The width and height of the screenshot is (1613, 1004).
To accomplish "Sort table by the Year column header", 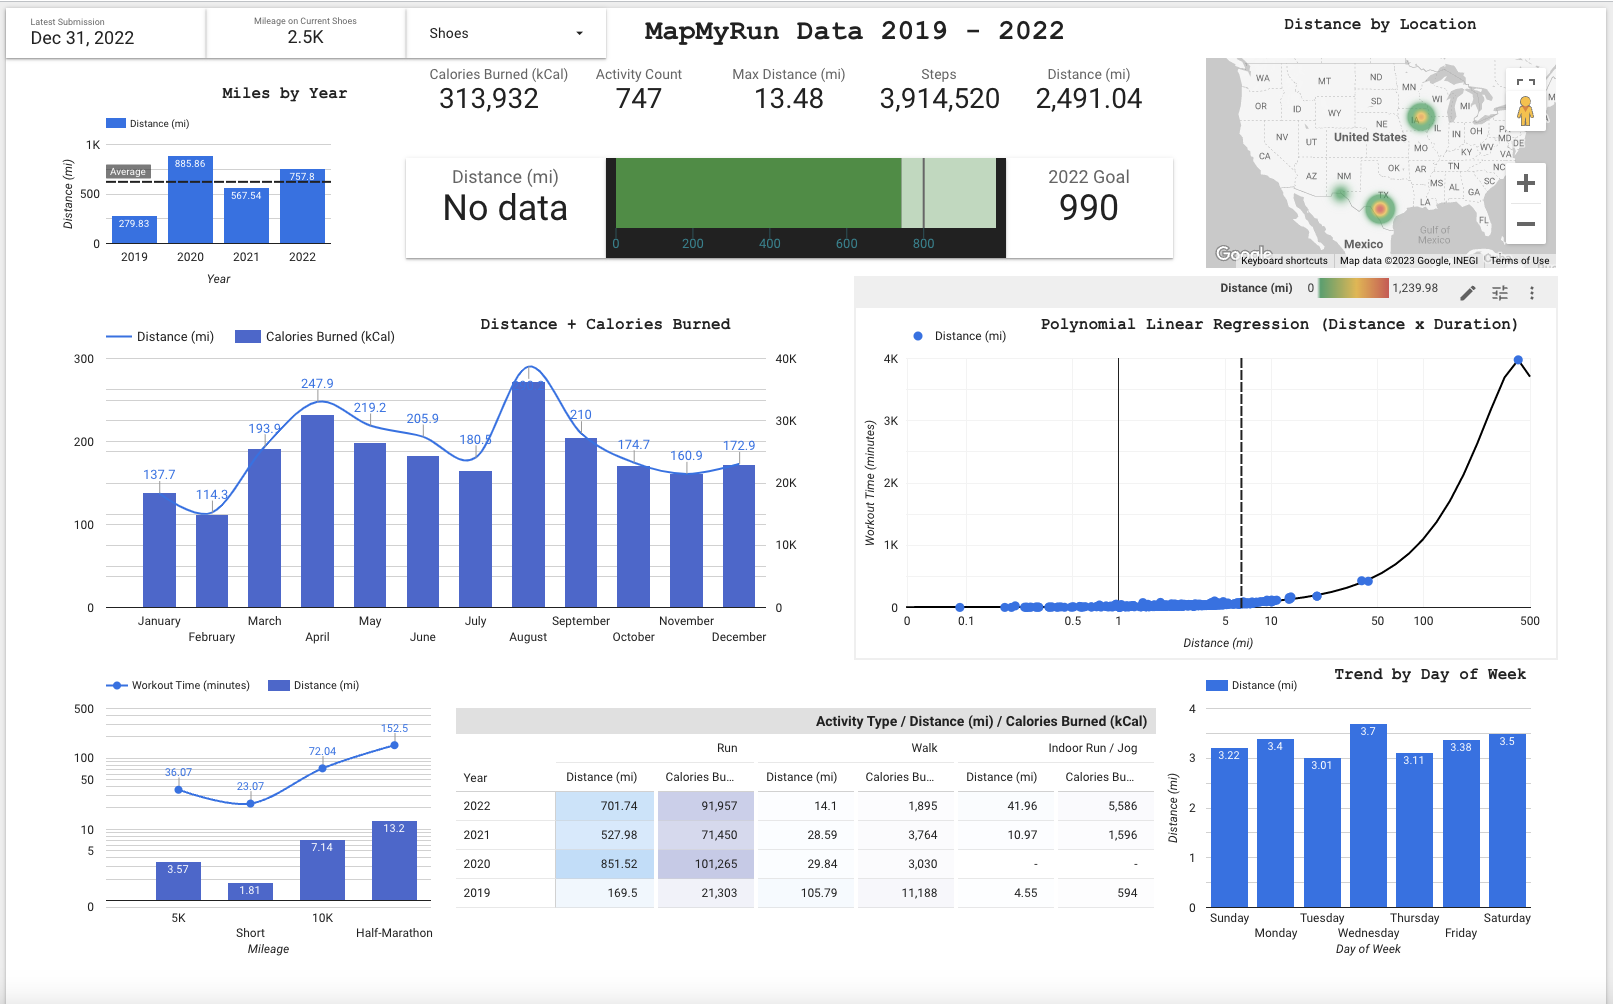I will (x=475, y=778).
